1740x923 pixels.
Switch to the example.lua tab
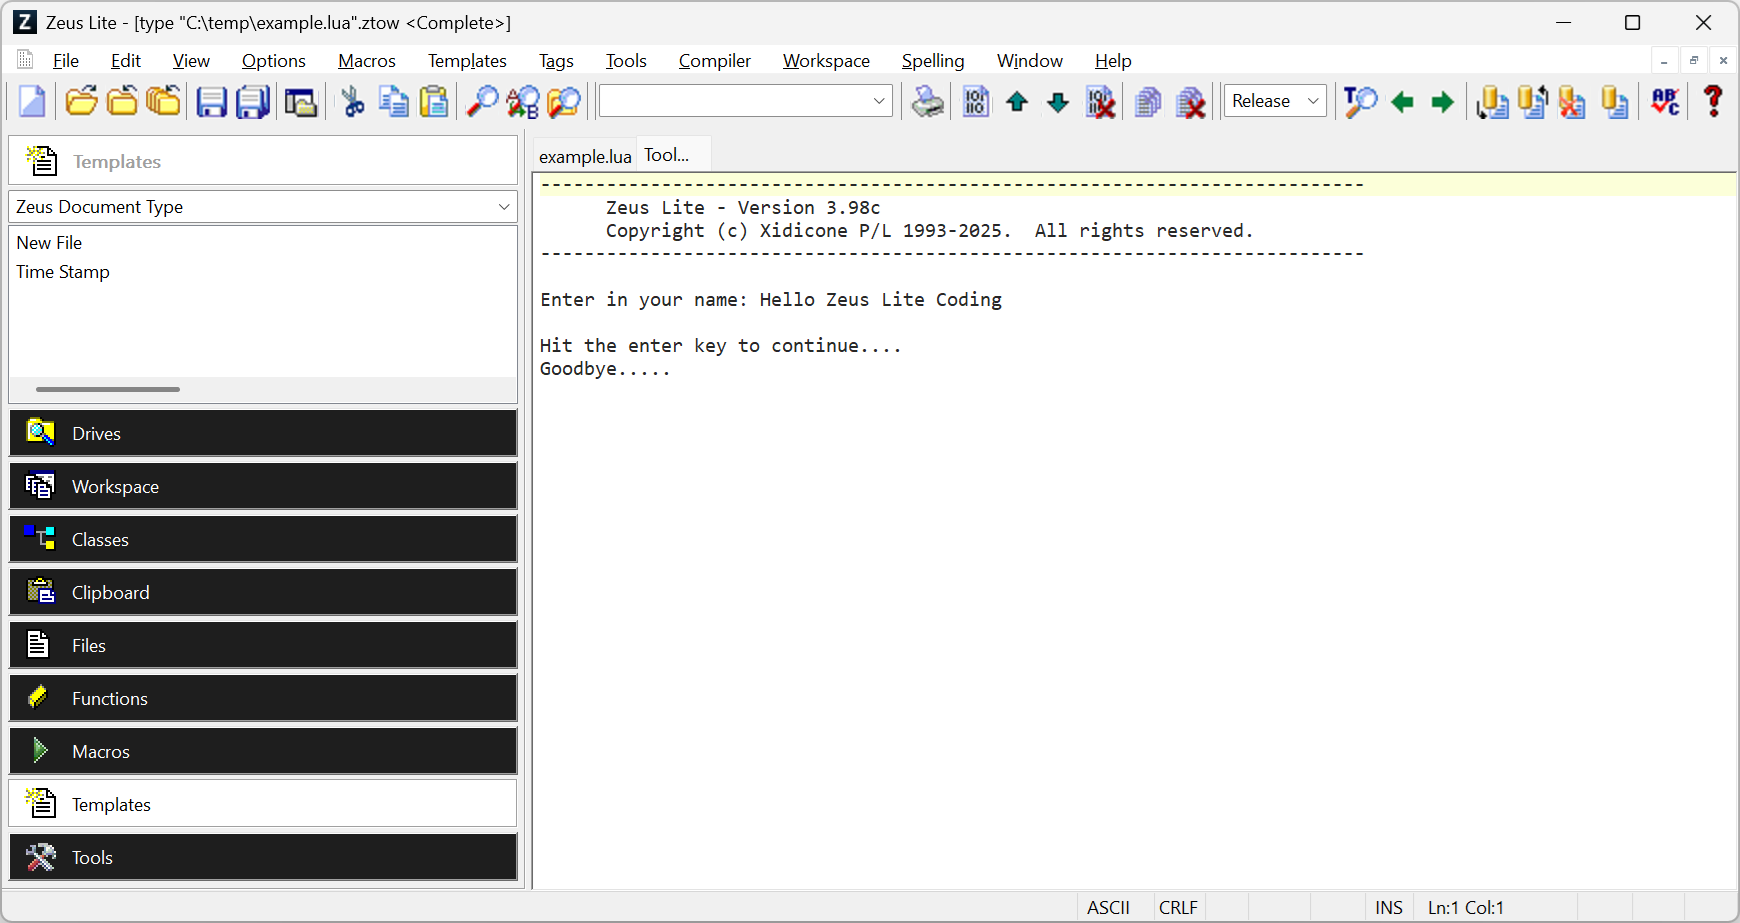click(x=585, y=156)
